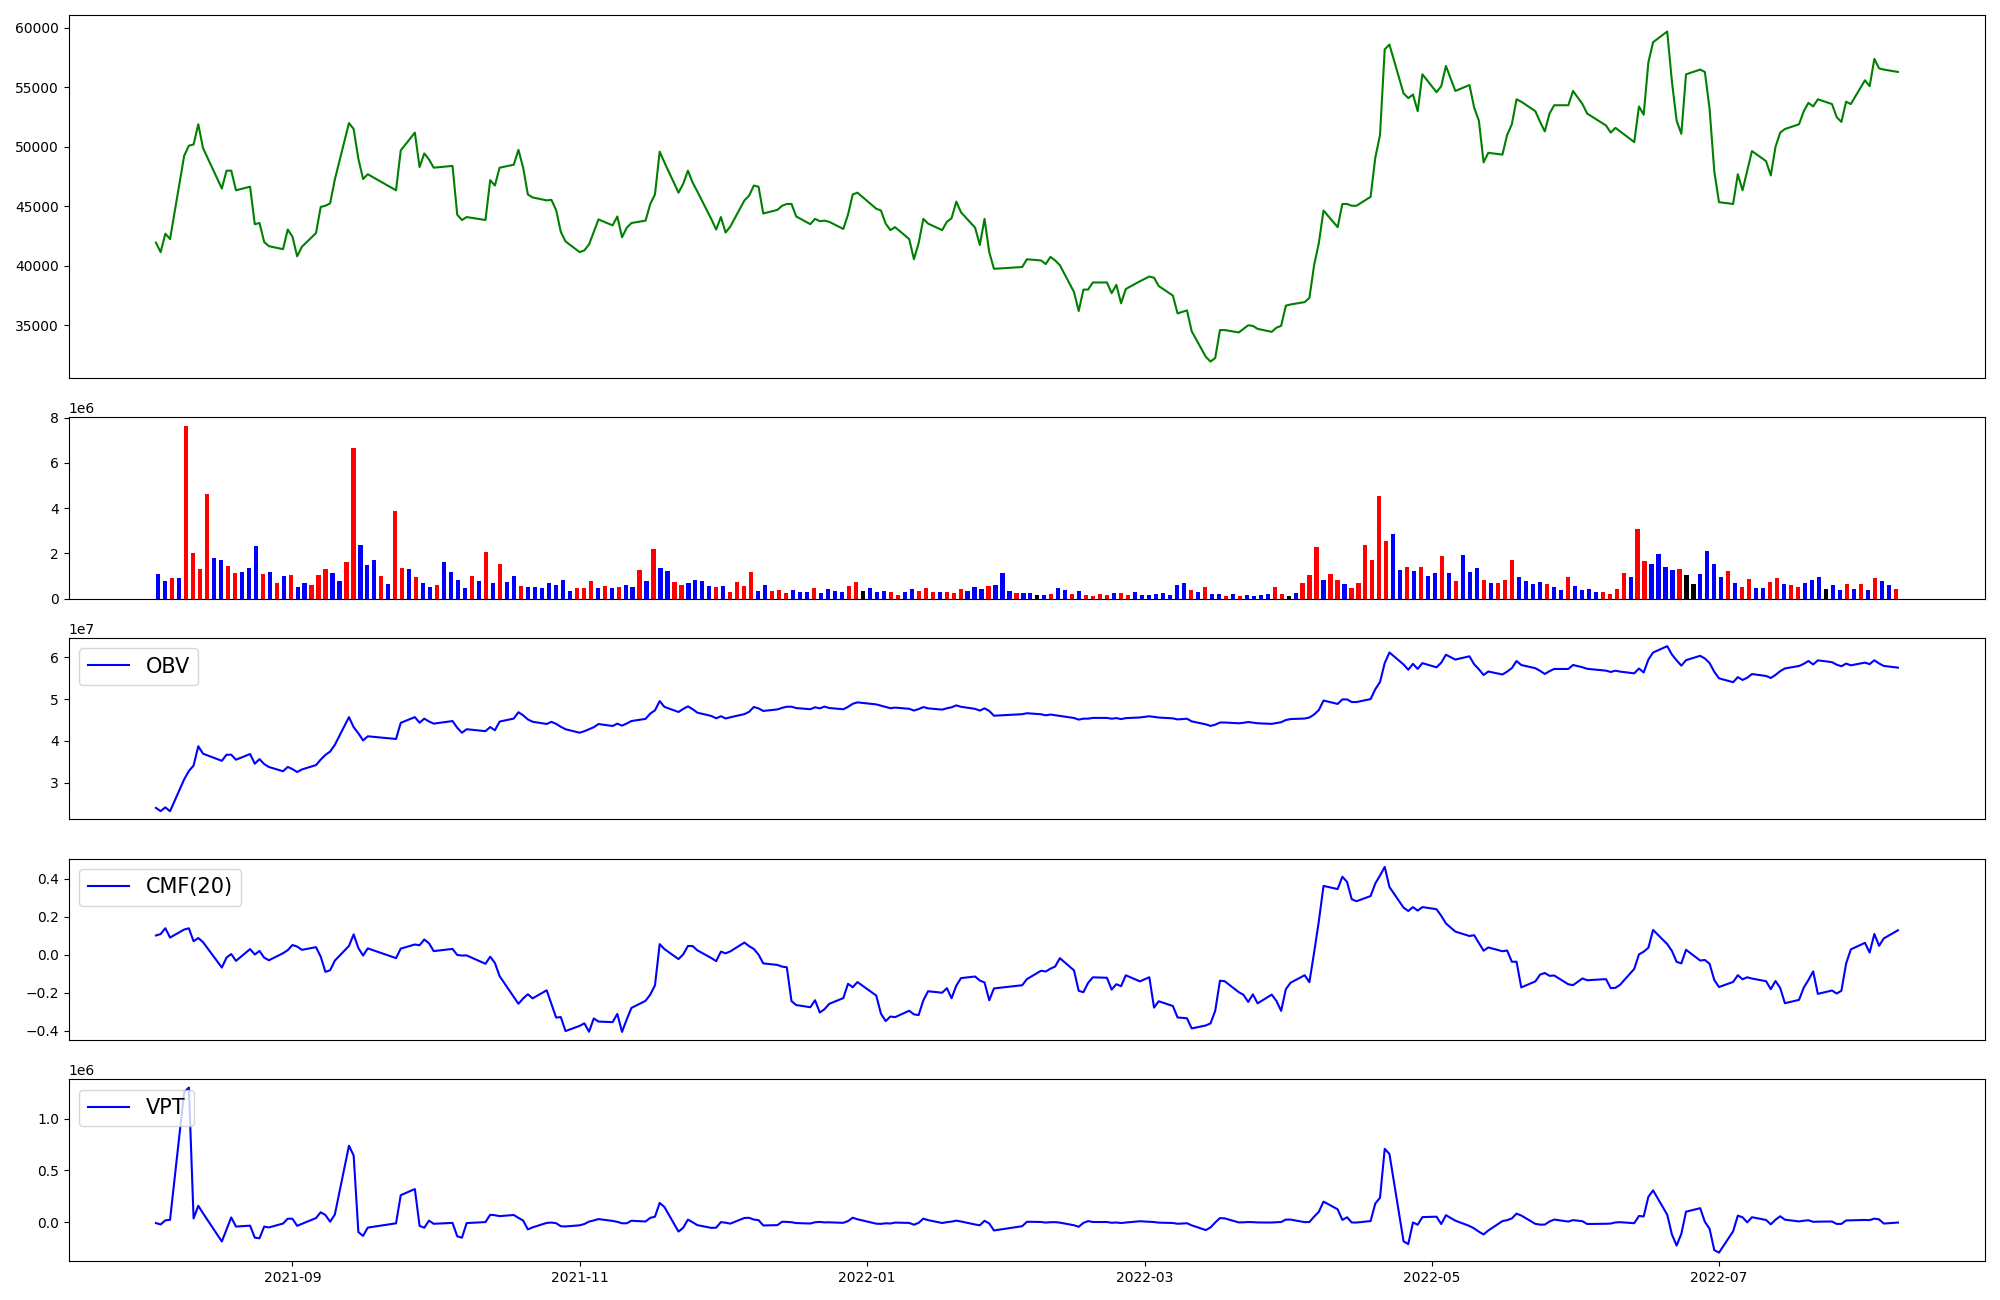This screenshot has height=1300, width=2000.
Task: Click the 45000 price axis tick label
Action: tap(37, 207)
